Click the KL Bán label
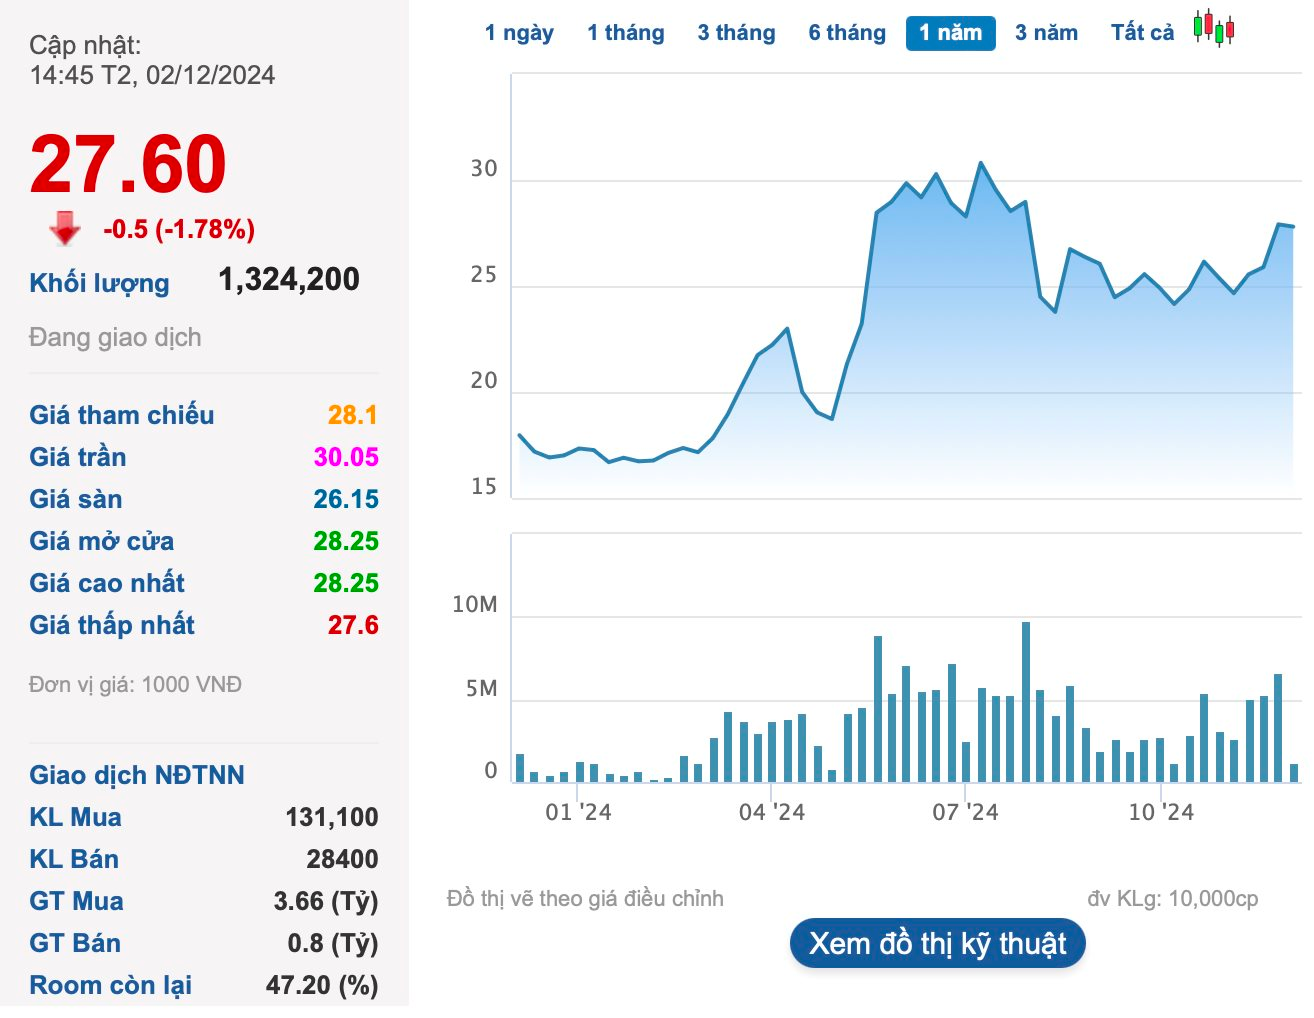The height and width of the screenshot is (1018, 1314). 74,859
